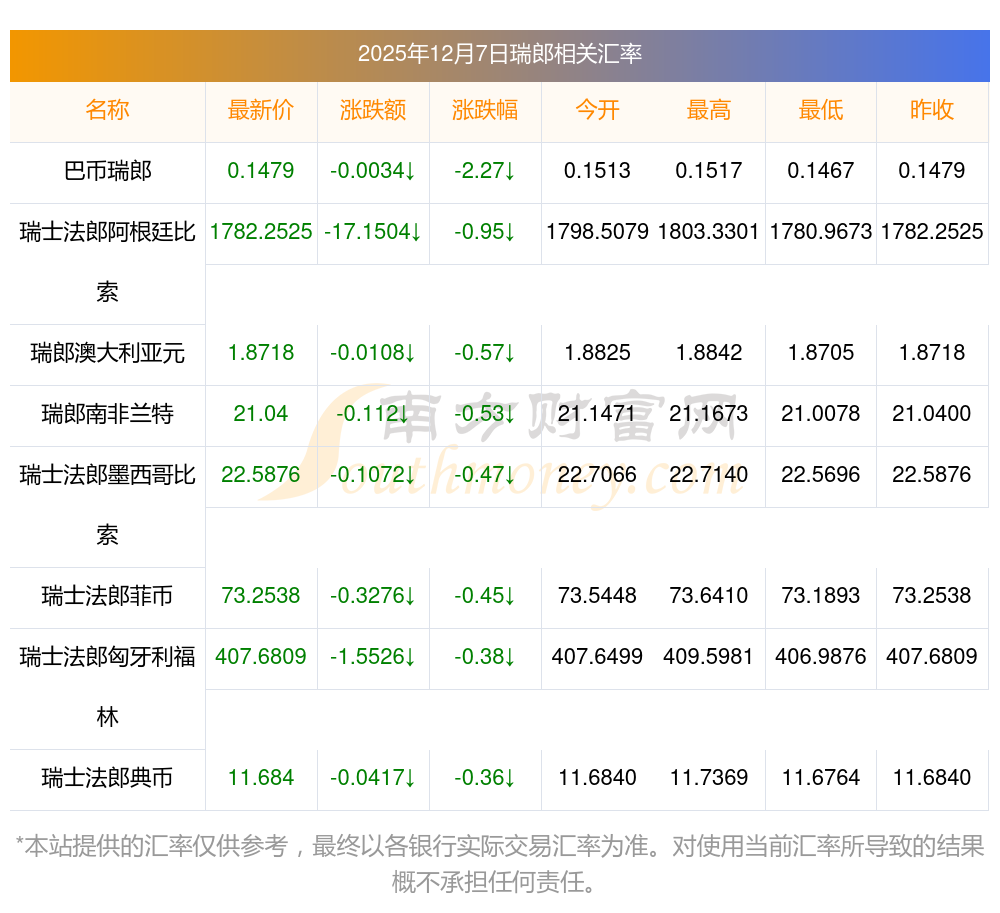Click the 涨跌额 column header

click(373, 111)
